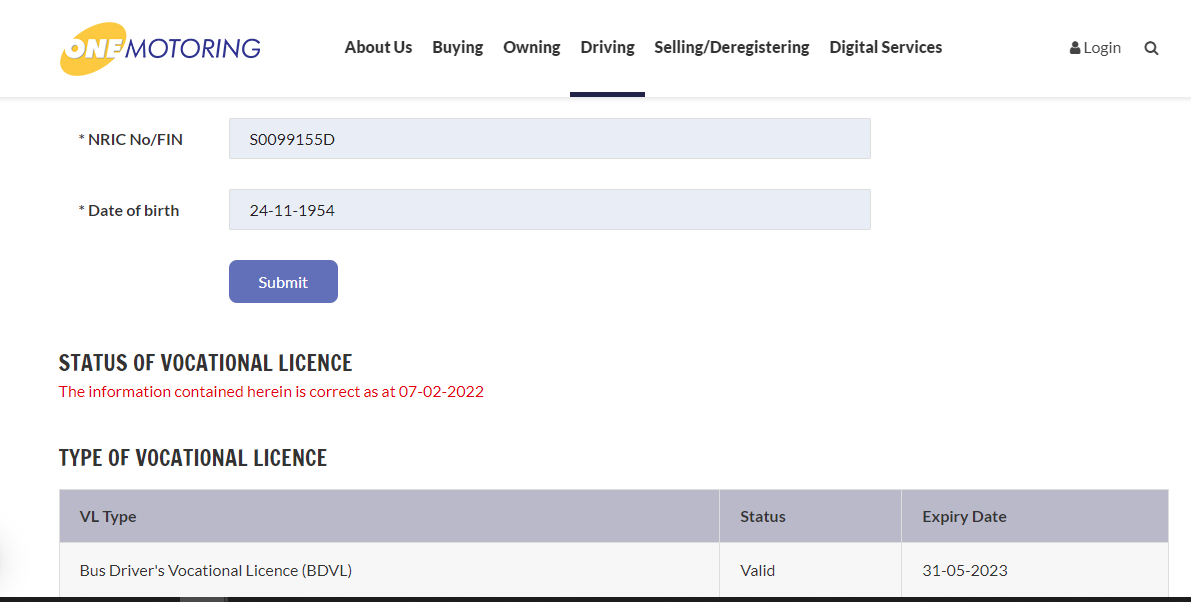Click the Status column header

click(x=762, y=517)
